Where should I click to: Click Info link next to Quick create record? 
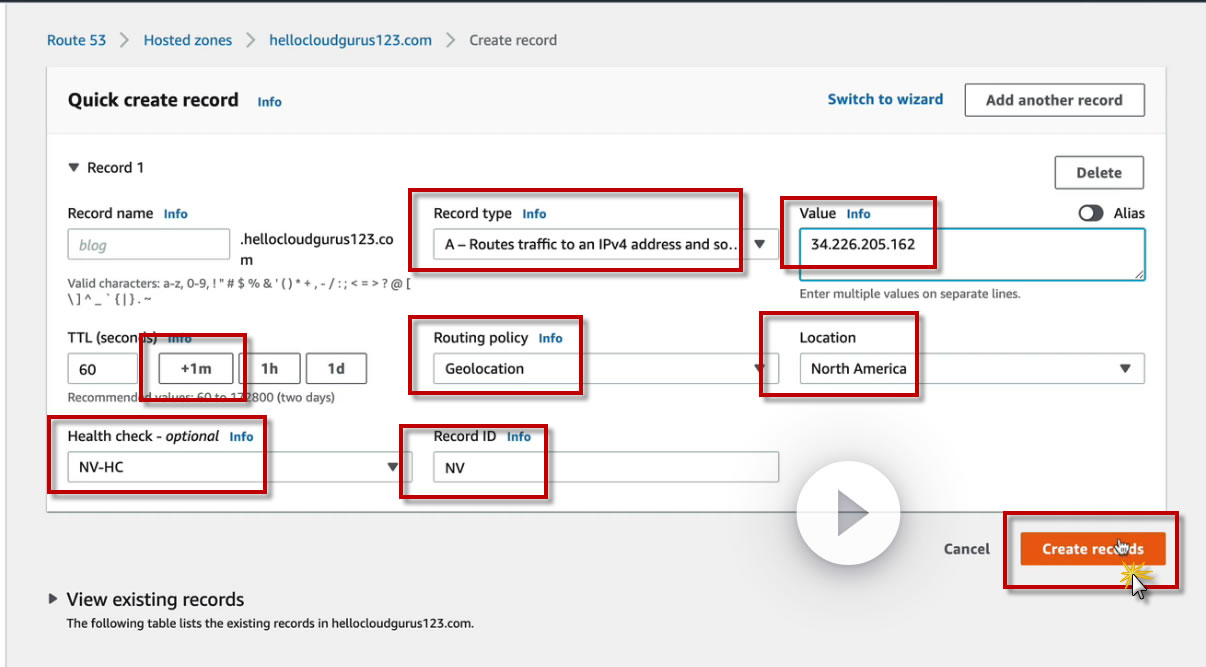270,102
